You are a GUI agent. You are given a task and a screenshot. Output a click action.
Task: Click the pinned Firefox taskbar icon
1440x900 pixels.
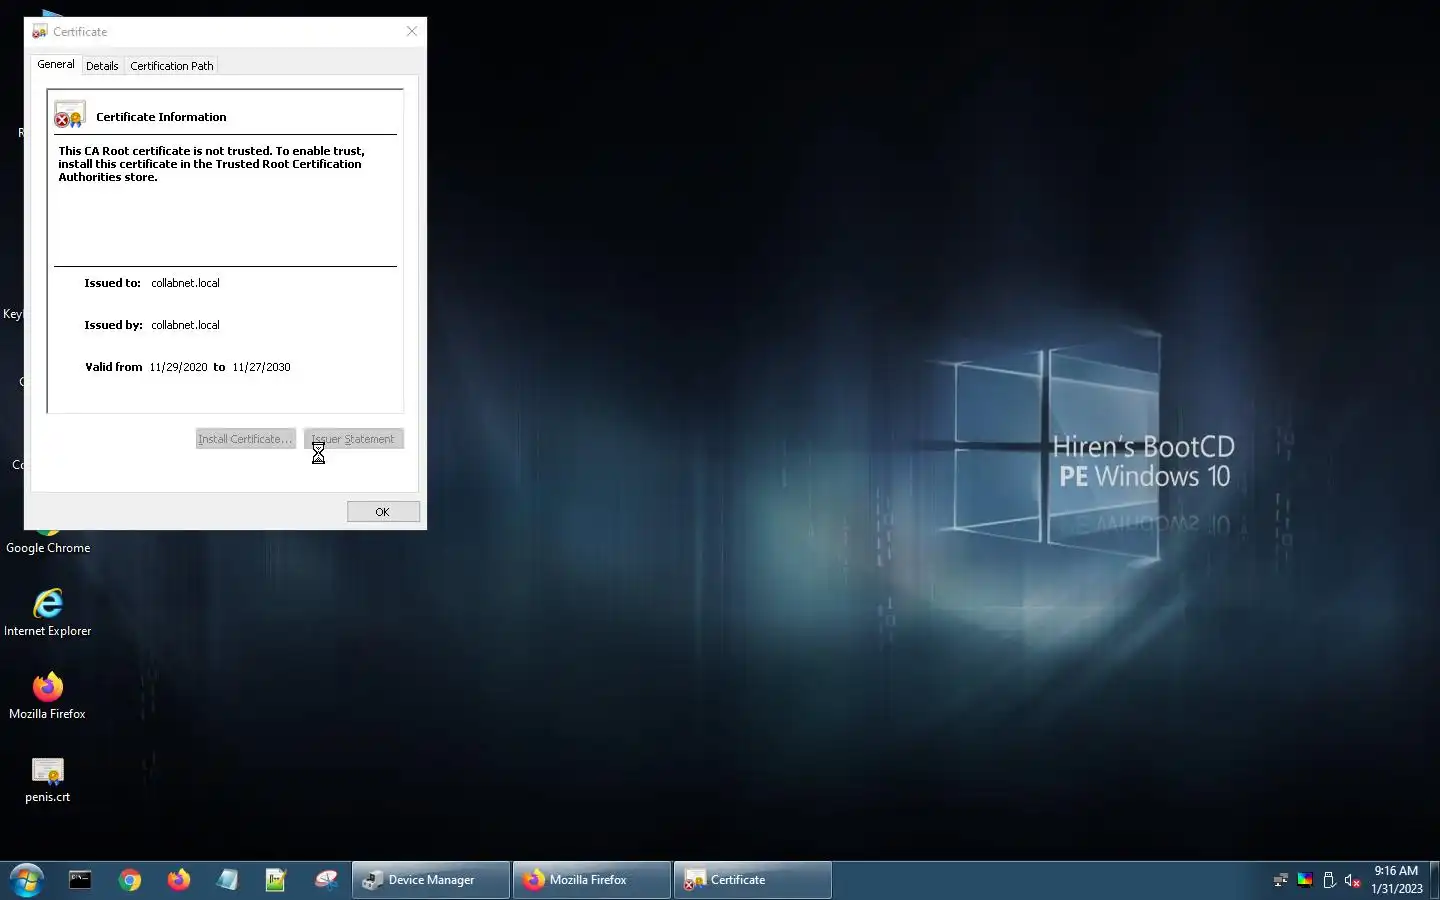coord(179,880)
